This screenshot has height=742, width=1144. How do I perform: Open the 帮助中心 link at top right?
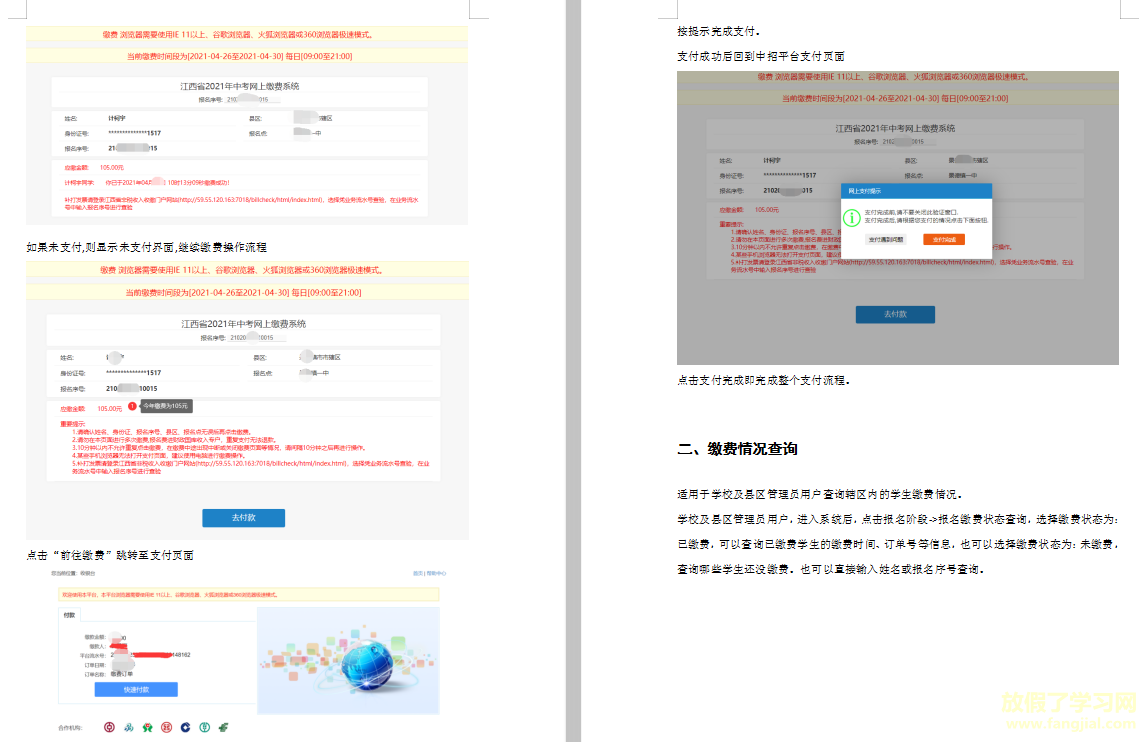(x=437, y=572)
